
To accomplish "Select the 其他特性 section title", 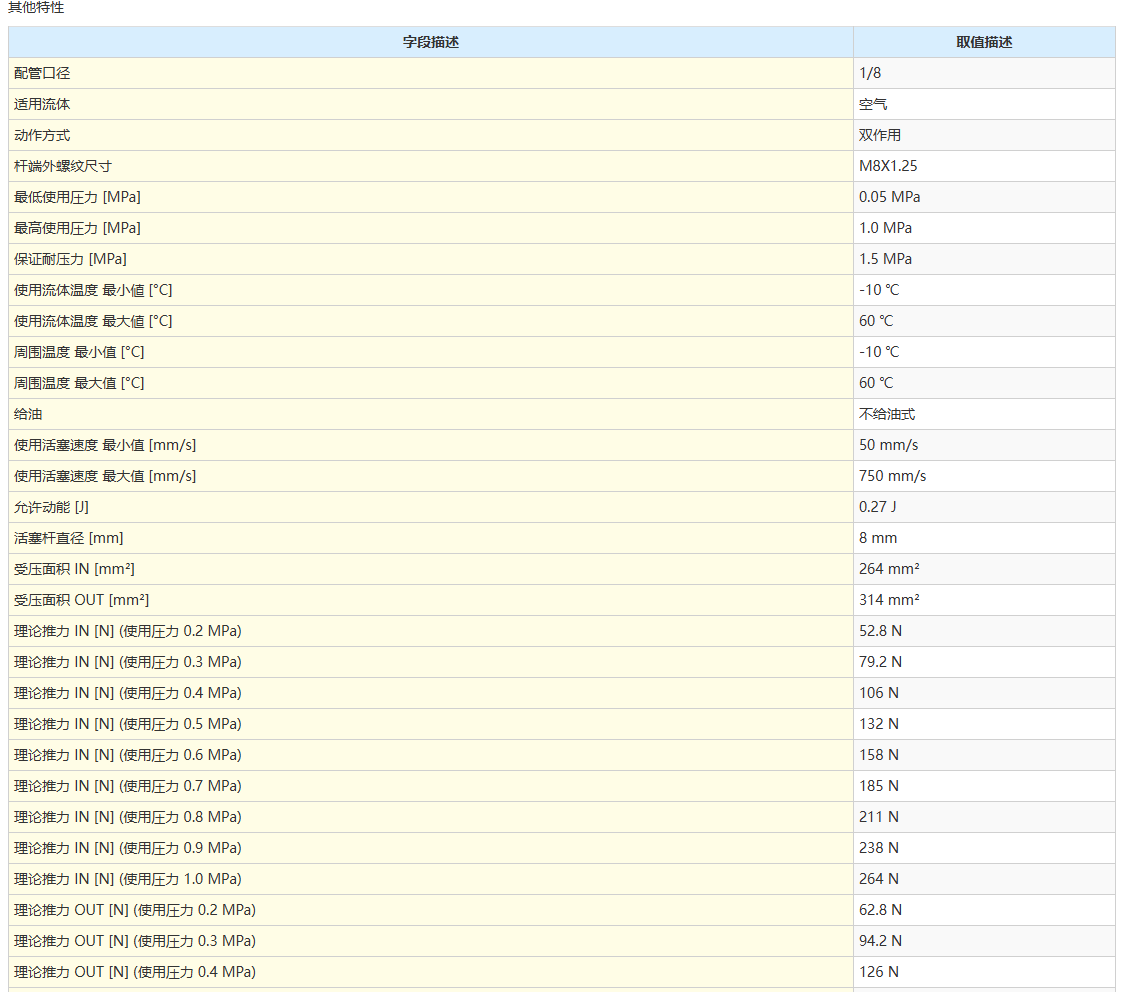I will (x=36, y=8).
